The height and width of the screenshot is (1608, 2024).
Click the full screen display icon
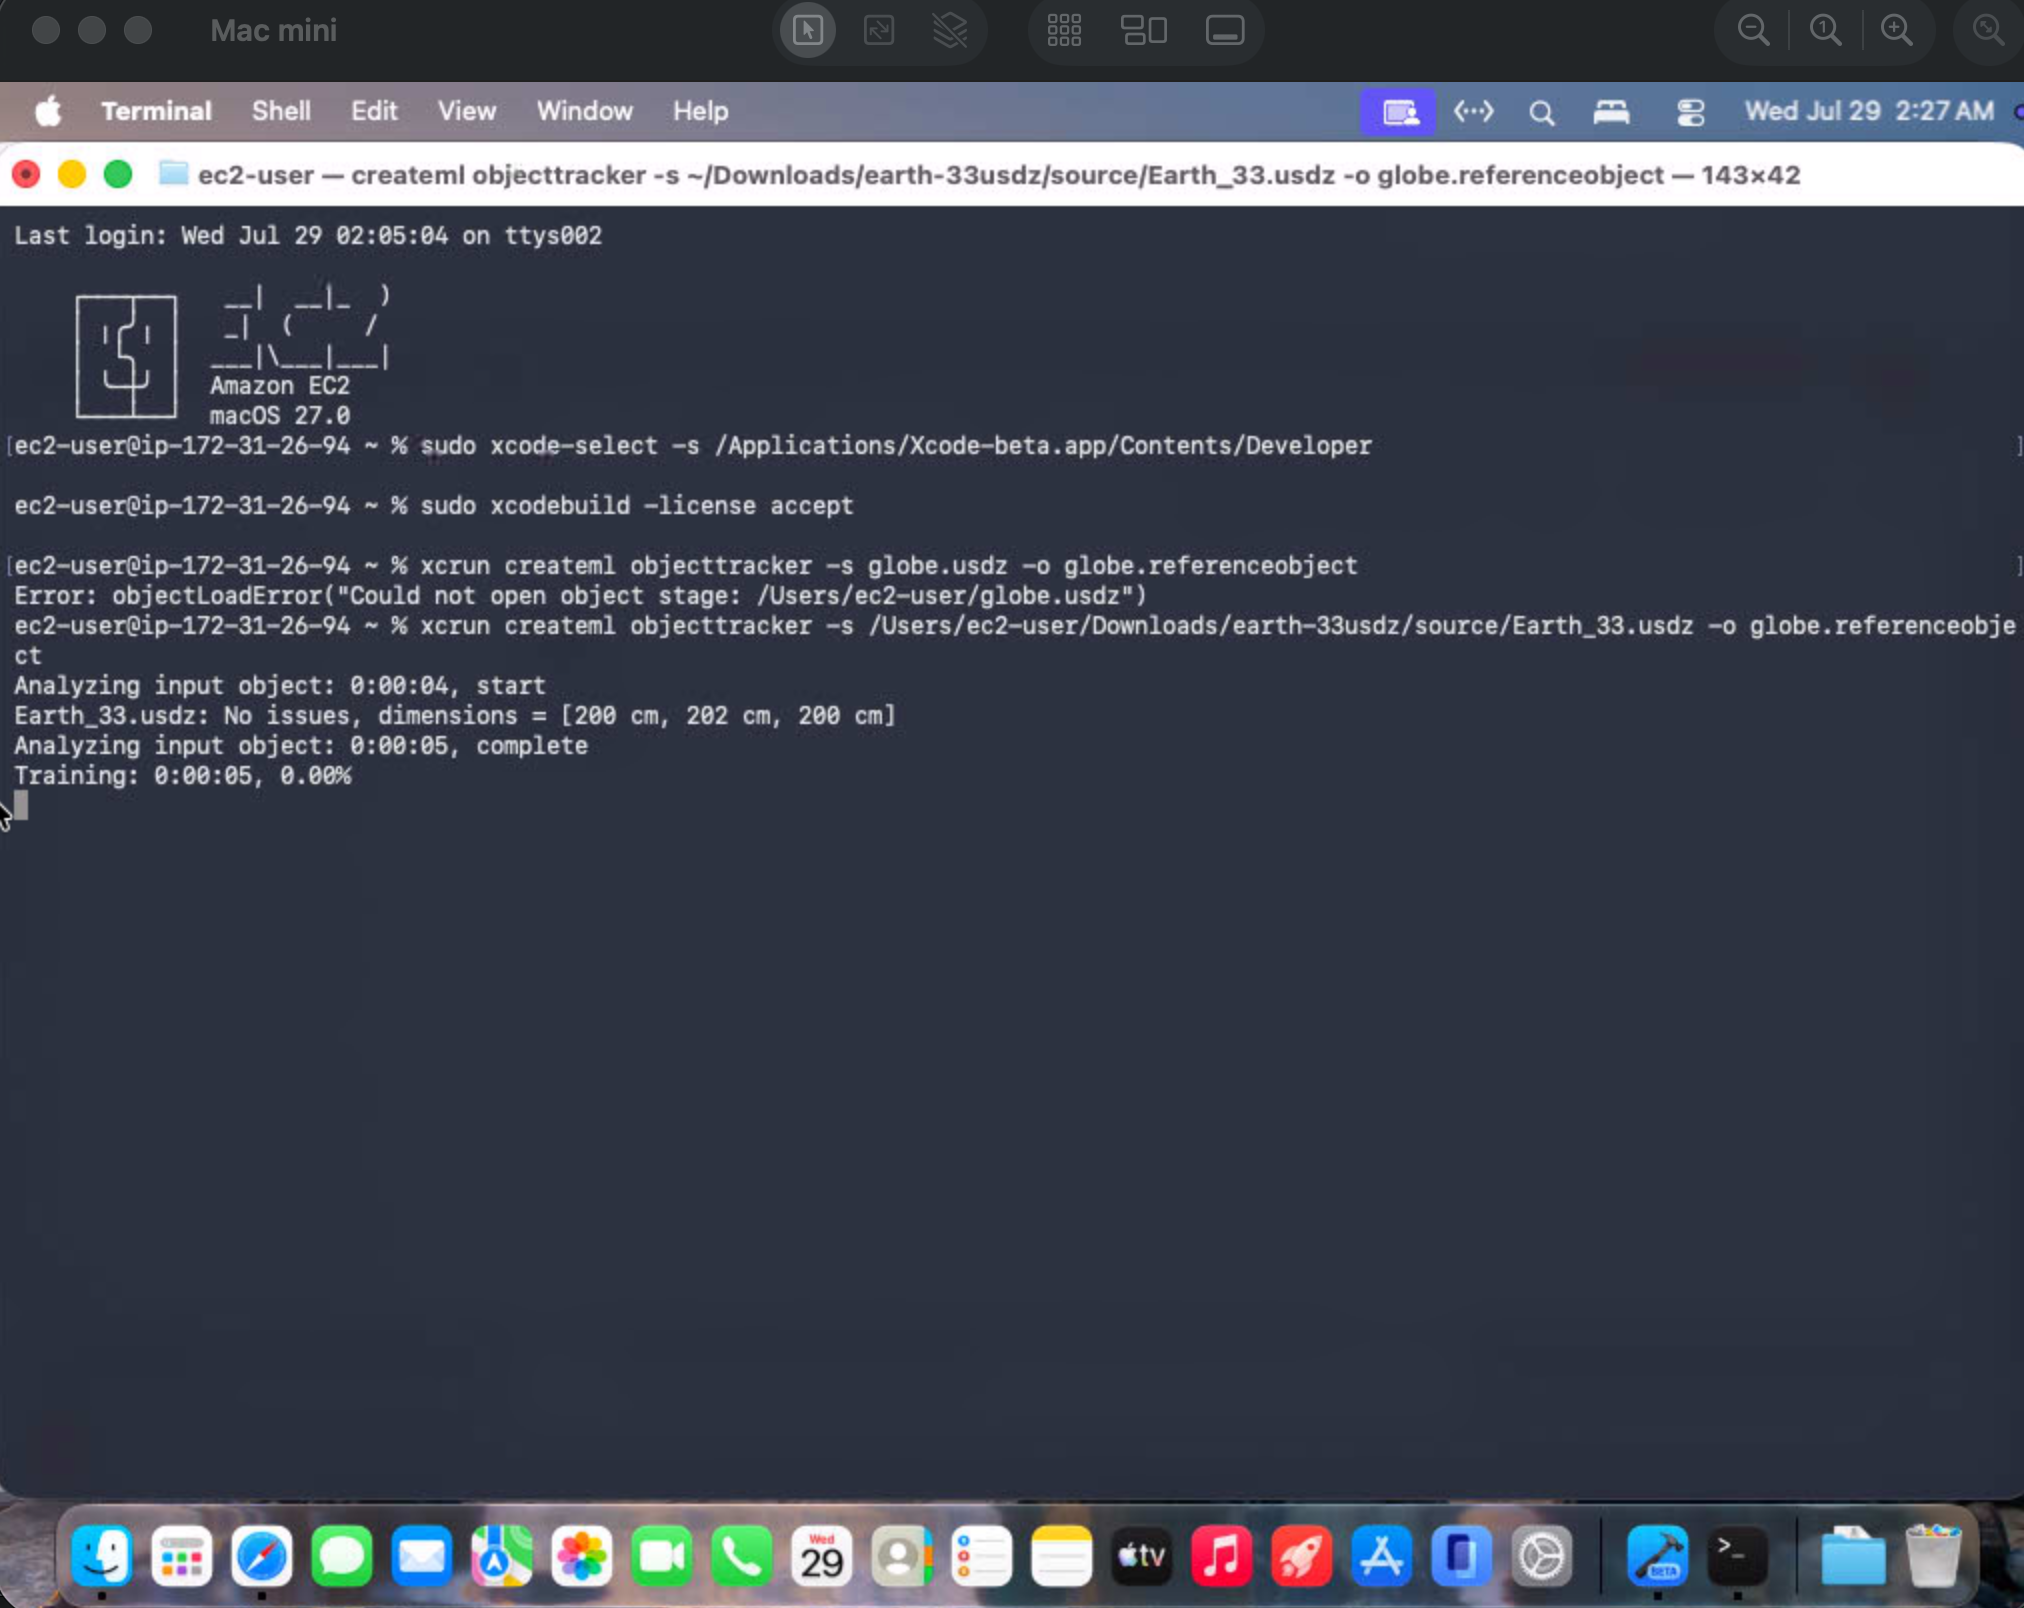(1224, 30)
